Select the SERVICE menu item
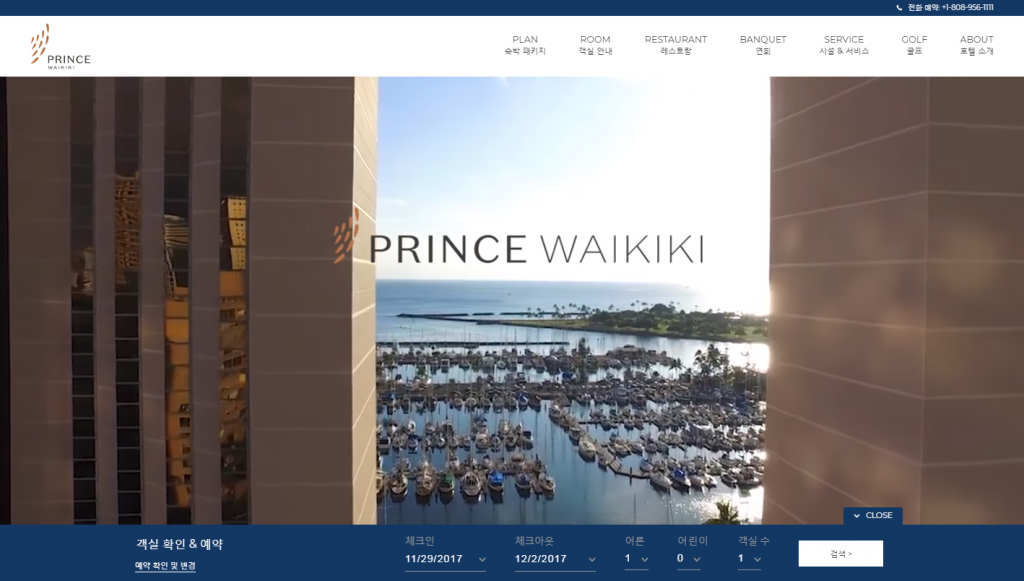This screenshot has height=581, width=1024. [844, 45]
